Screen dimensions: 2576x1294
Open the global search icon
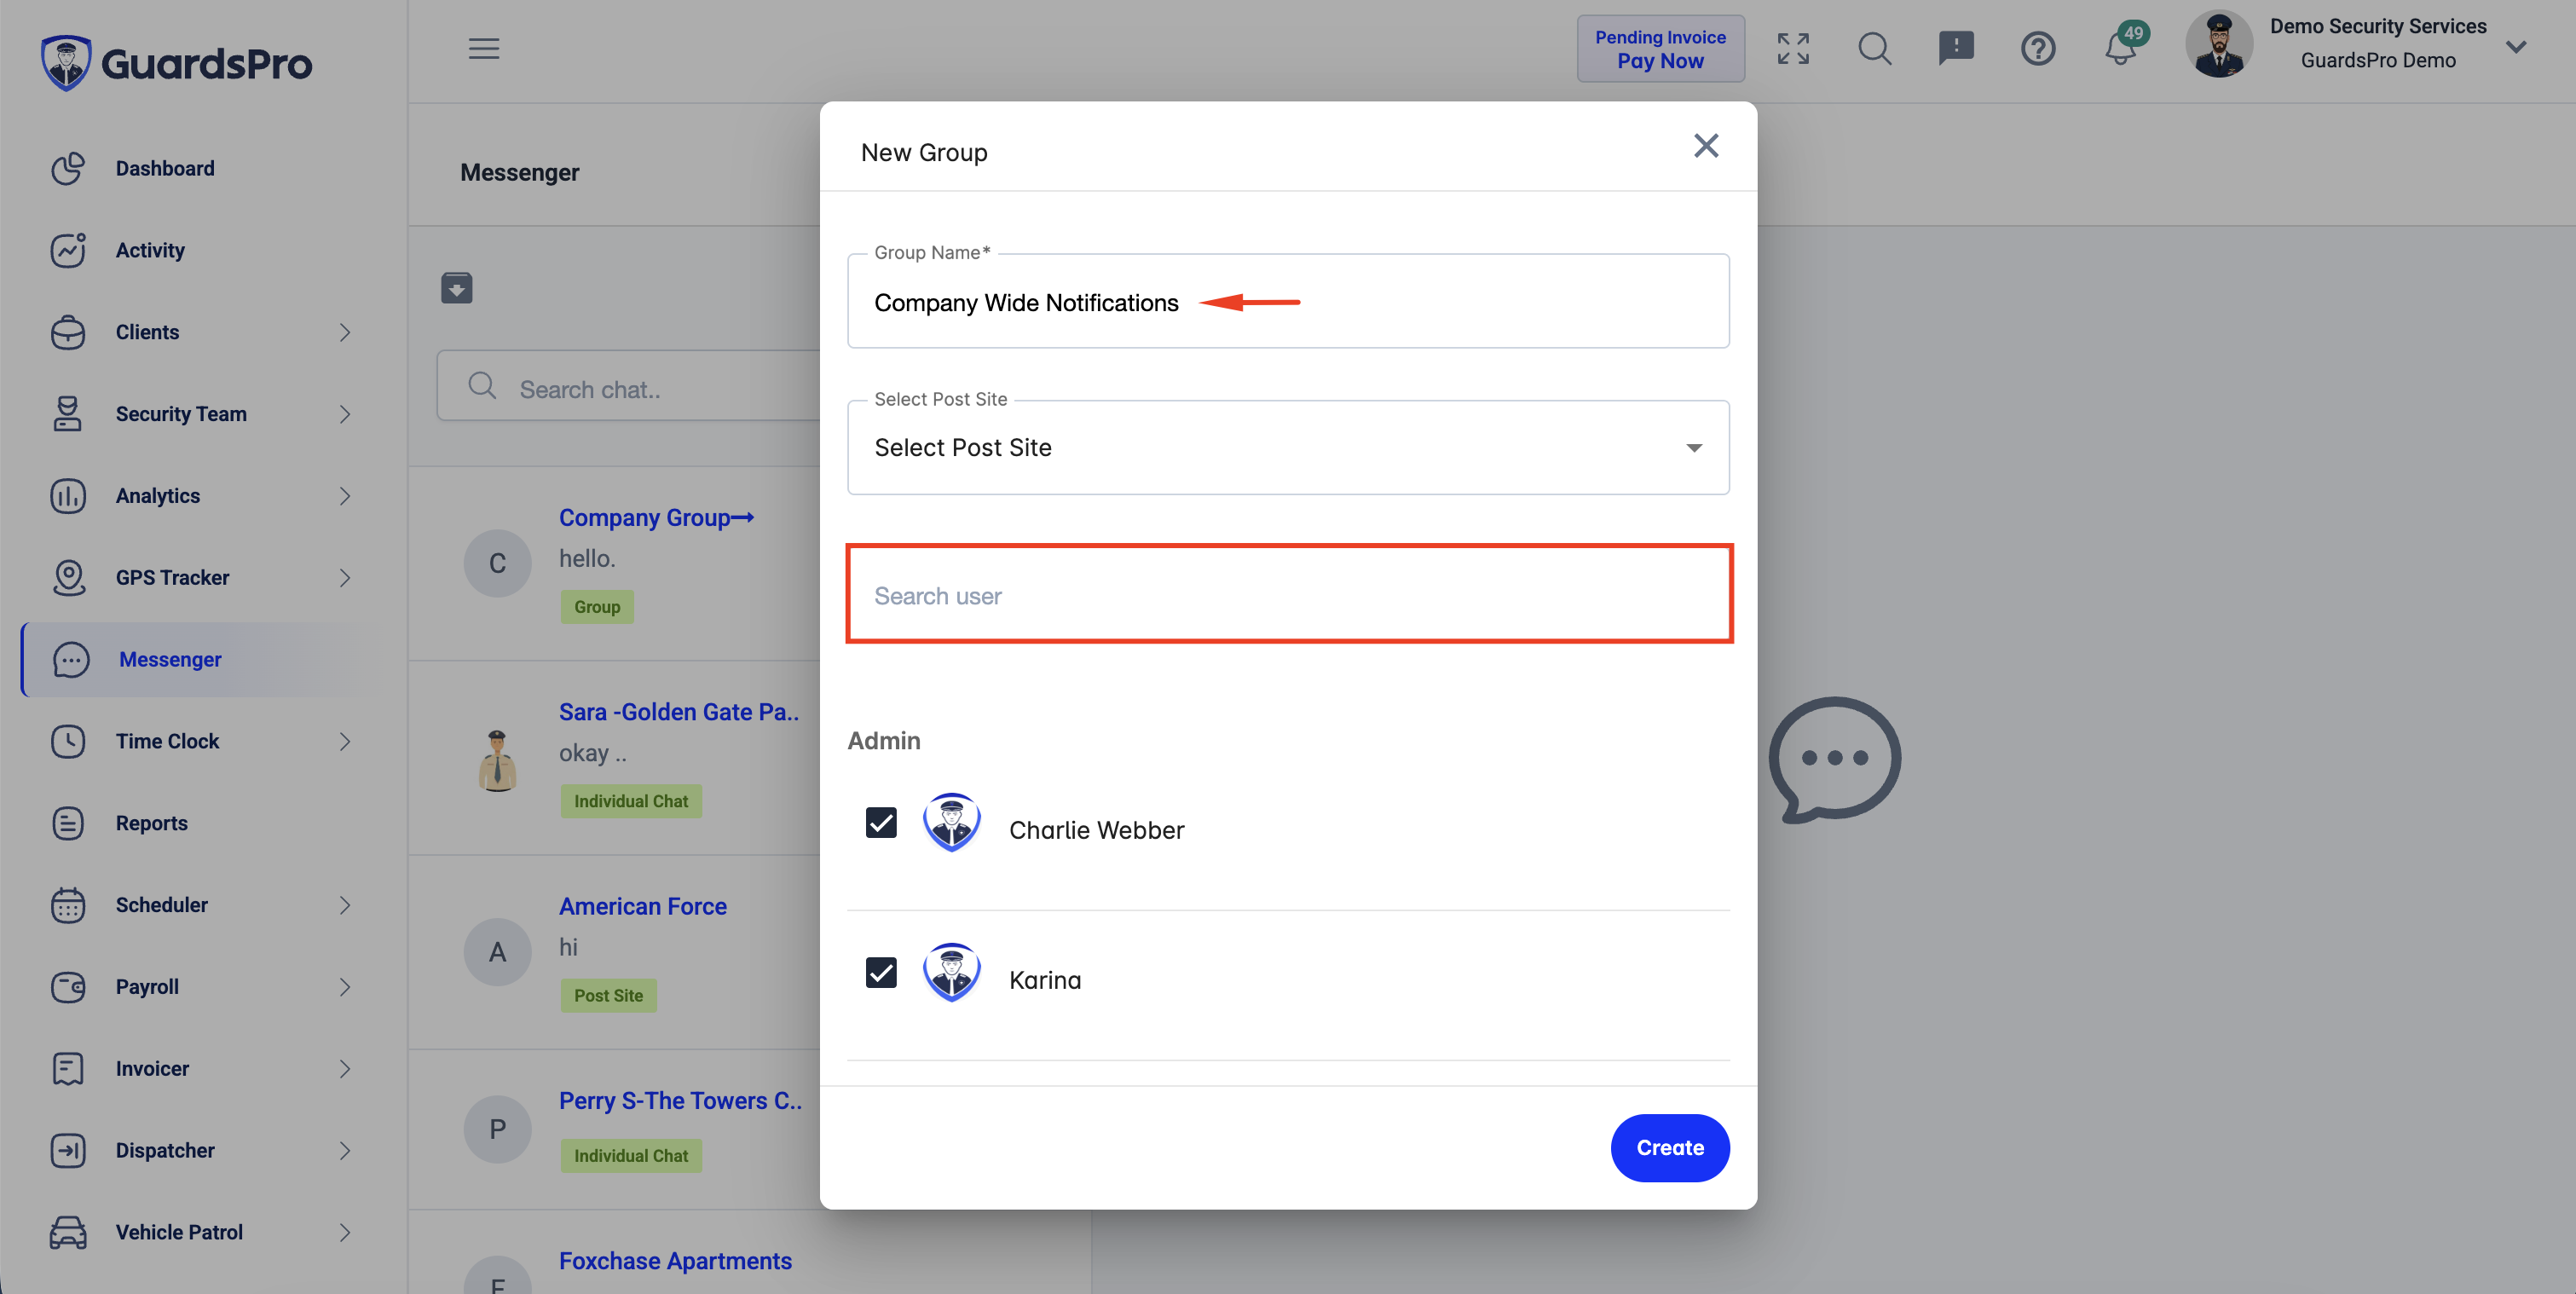1875,49
